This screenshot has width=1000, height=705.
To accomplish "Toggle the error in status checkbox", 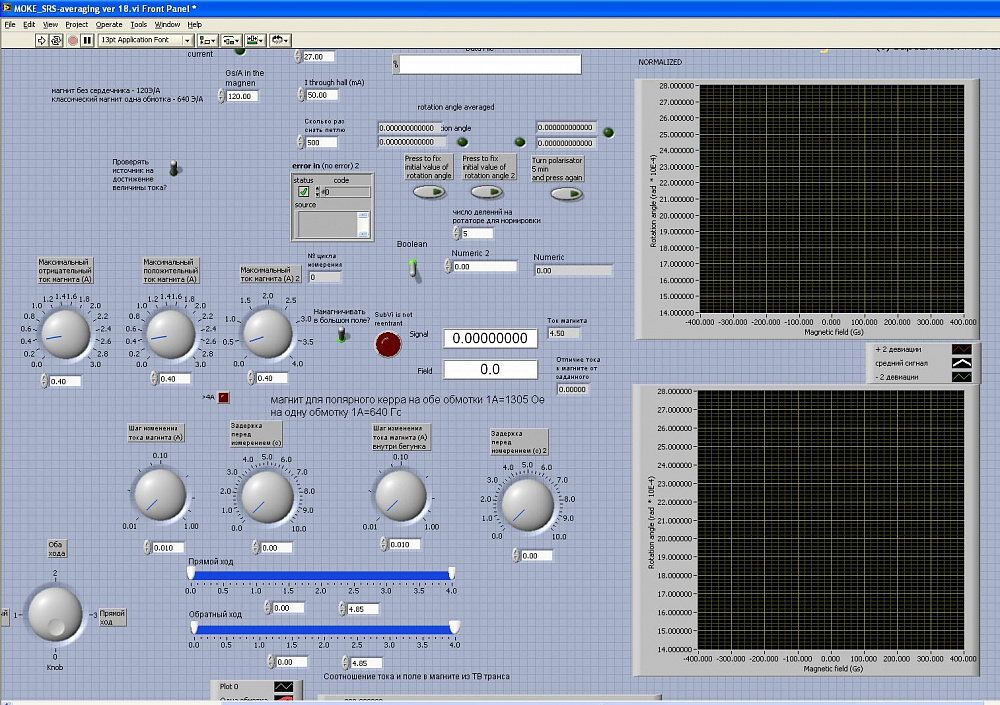I will point(303,191).
